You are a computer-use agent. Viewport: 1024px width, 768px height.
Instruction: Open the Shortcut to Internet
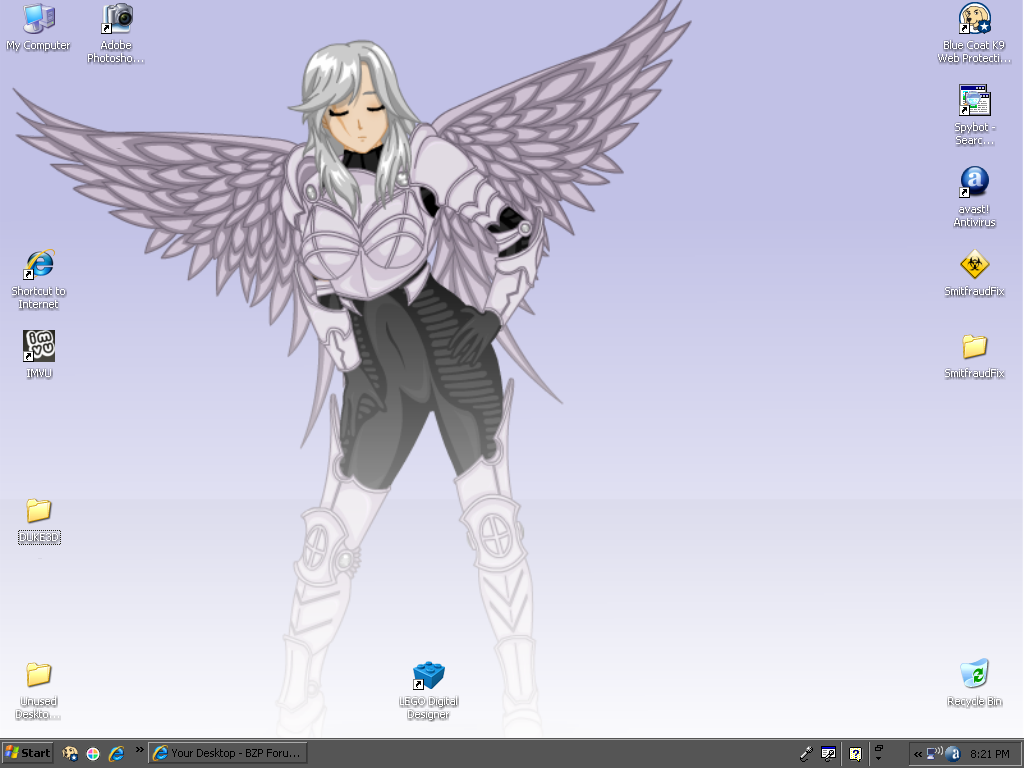coord(38,263)
